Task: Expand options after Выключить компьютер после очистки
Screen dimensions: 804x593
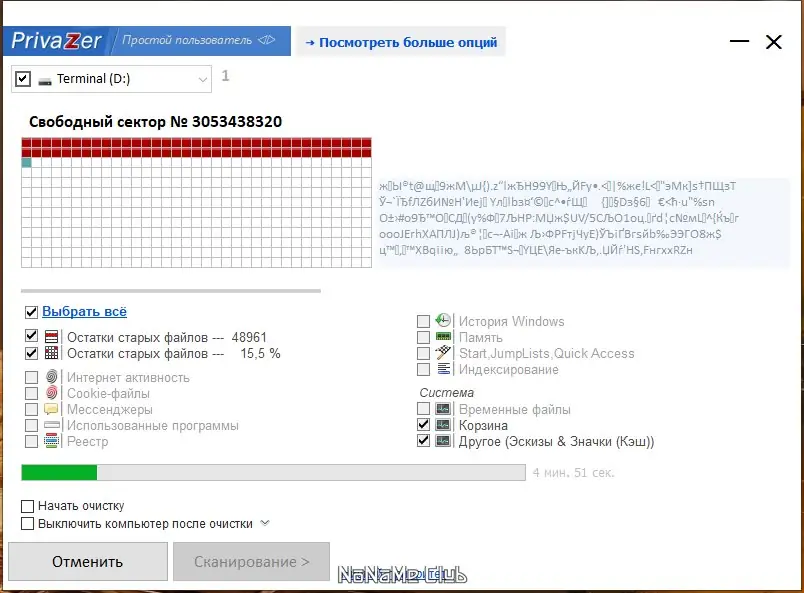Action: point(265,523)
